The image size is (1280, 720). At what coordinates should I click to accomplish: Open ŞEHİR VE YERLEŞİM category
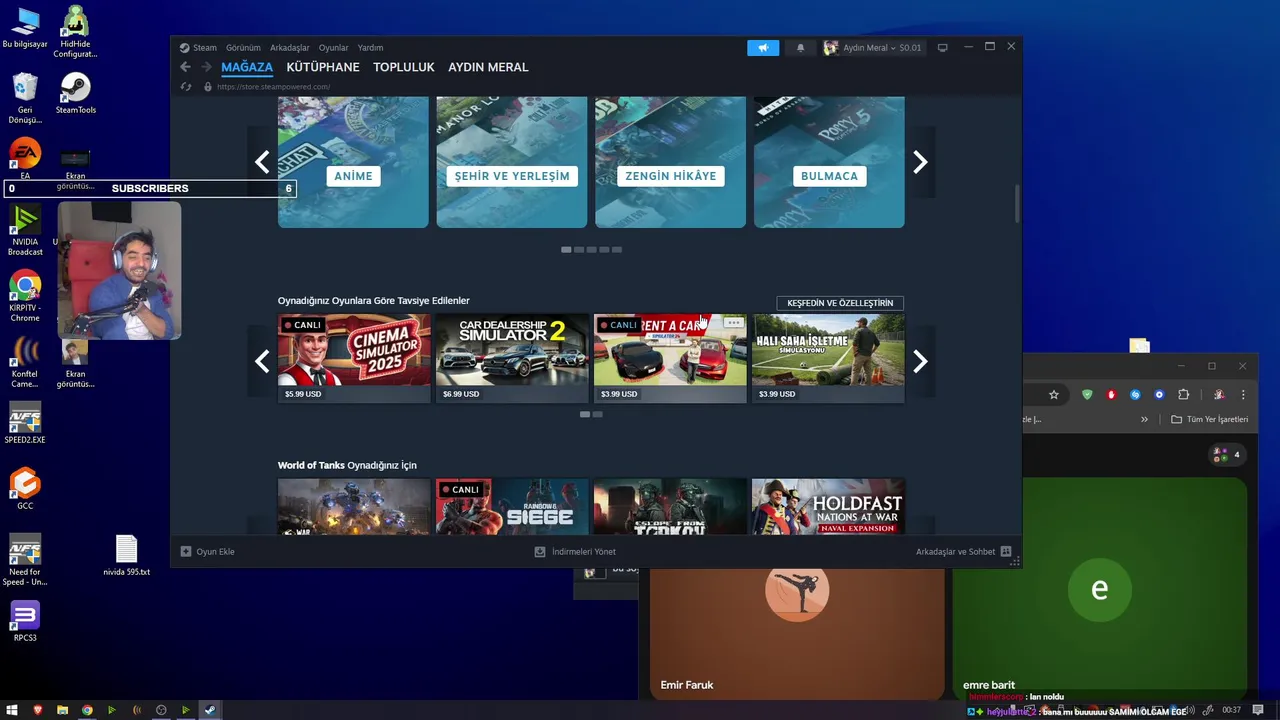pyautogui.click(x=512, y=162)
